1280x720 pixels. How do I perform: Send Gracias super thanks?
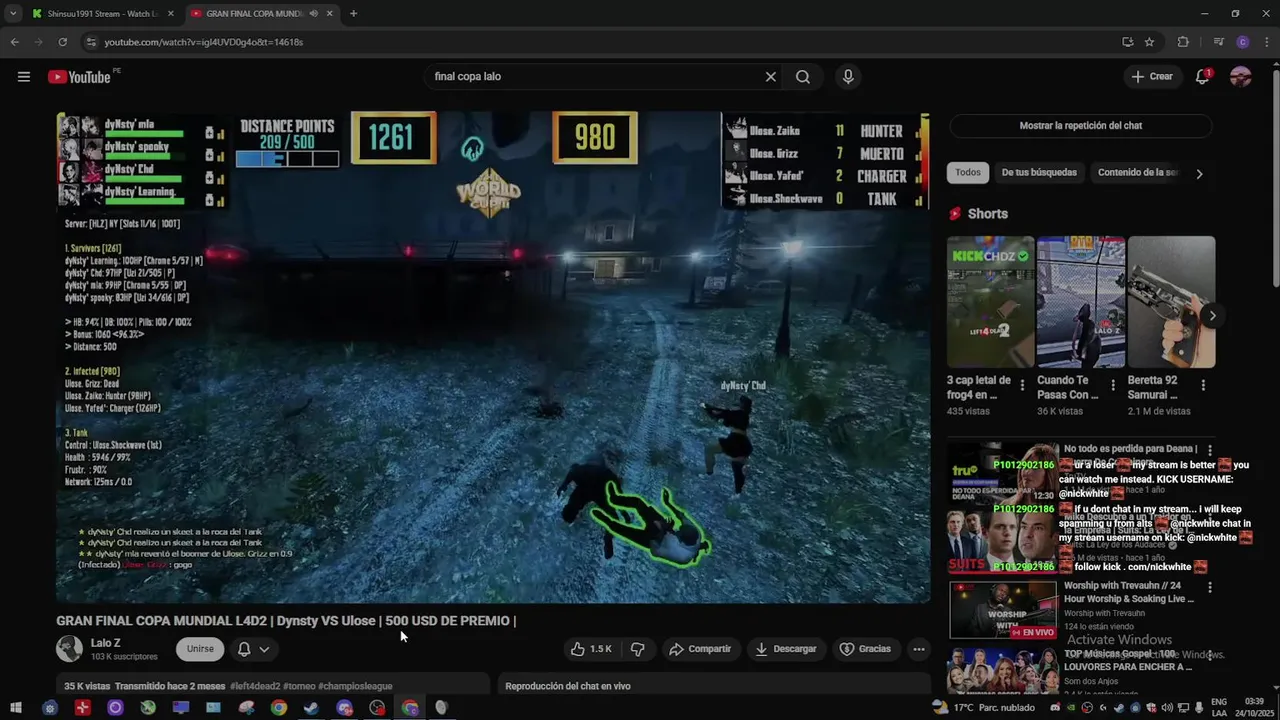(x=865, y=649)
